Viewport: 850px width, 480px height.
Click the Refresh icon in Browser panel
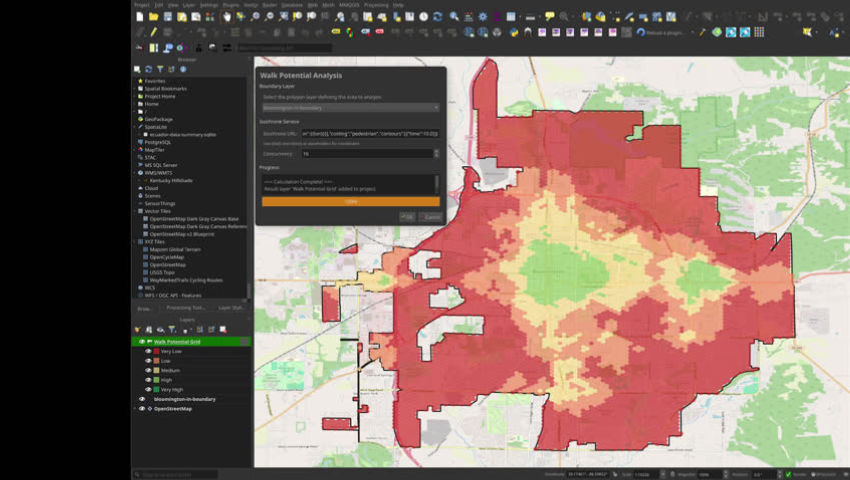(149, 69)
